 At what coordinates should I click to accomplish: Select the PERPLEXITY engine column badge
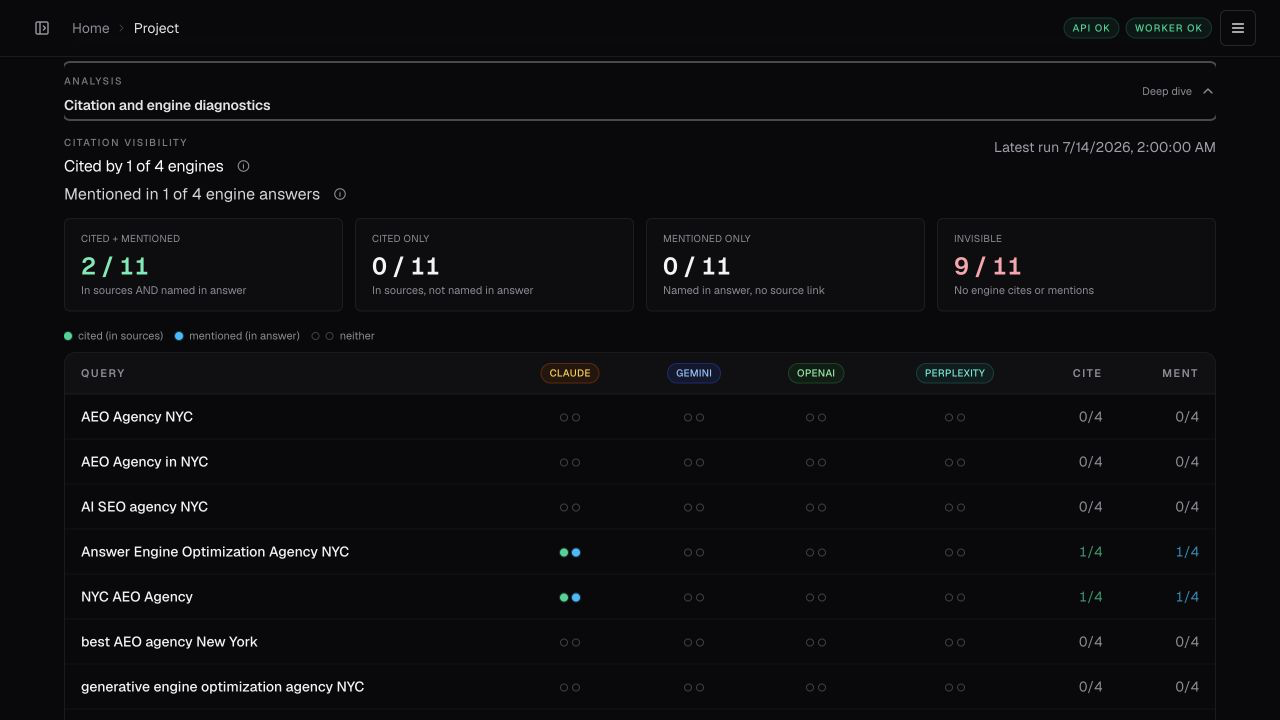955,373
